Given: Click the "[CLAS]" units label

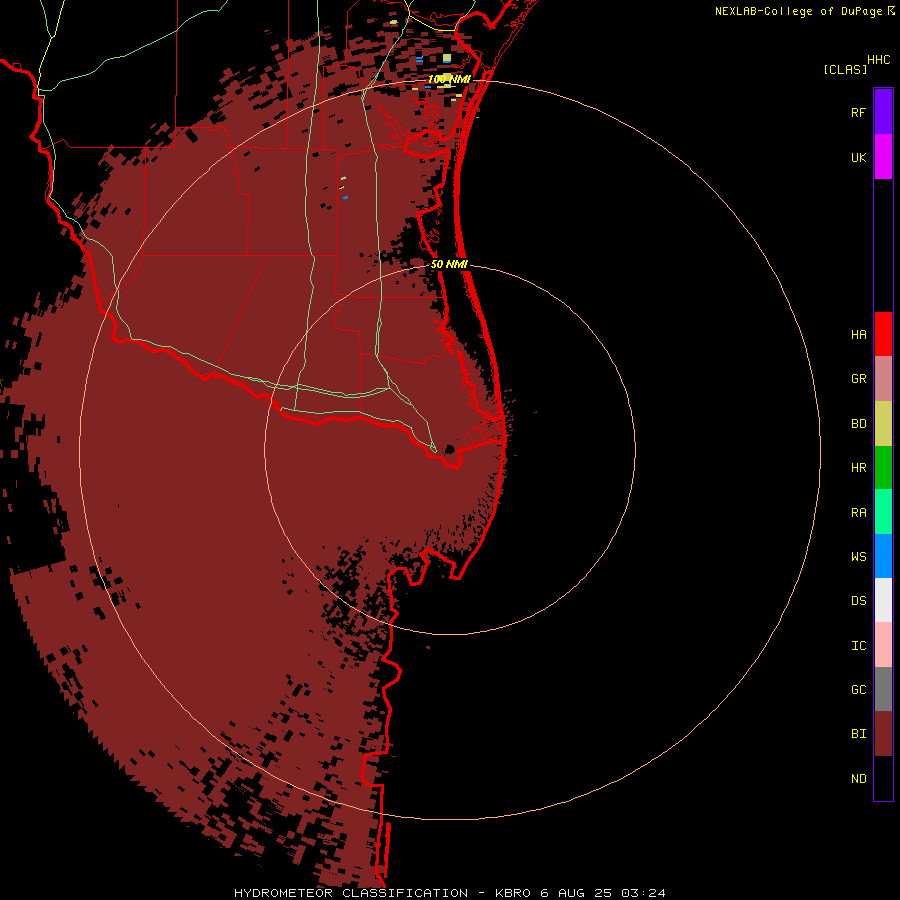Looking at the screenshot, I should point(845,70).
